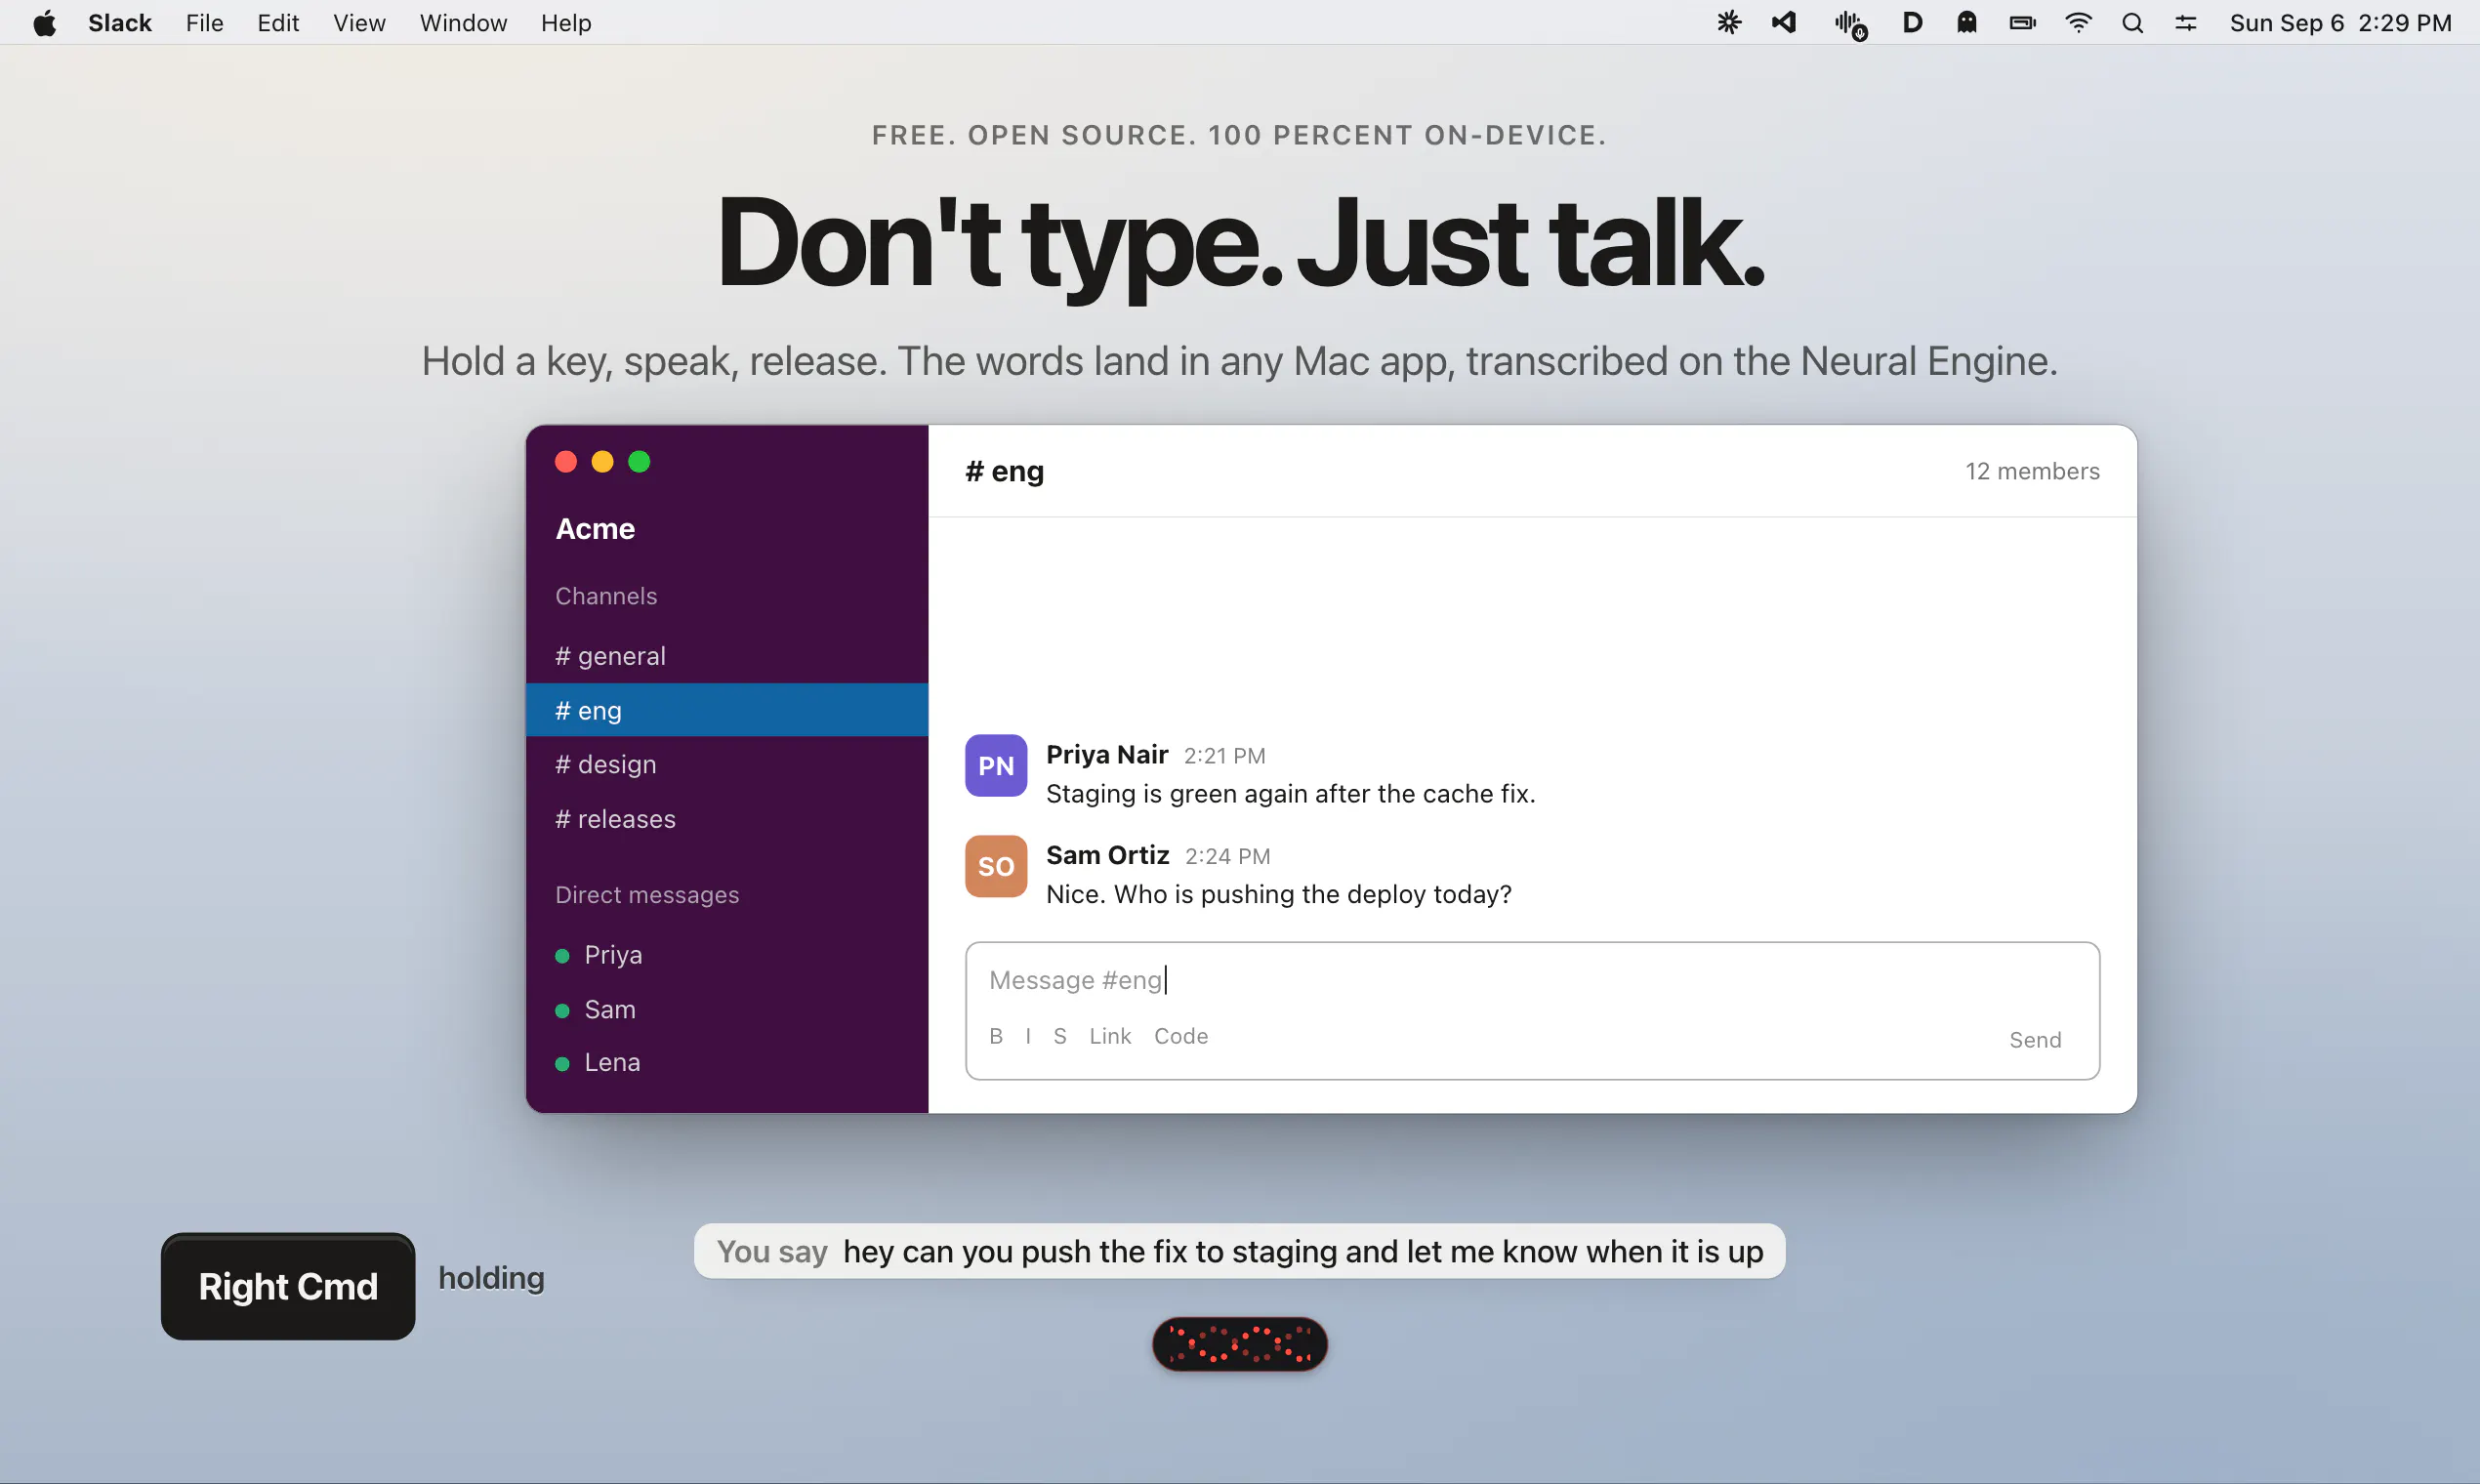The height and width of the screenshot is (1484, 2480).
Task: Click the date and time clock
Action: click(x=2340, y=22)
